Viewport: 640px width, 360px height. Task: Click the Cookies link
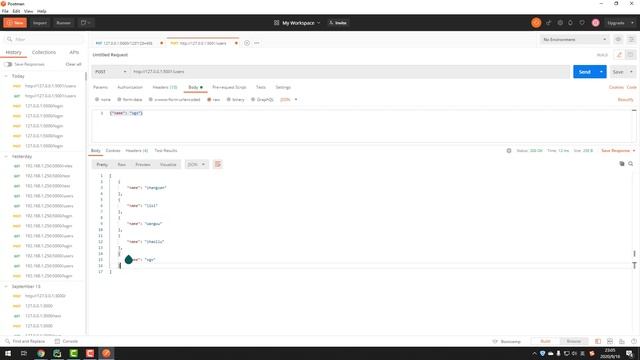point(616,87)
